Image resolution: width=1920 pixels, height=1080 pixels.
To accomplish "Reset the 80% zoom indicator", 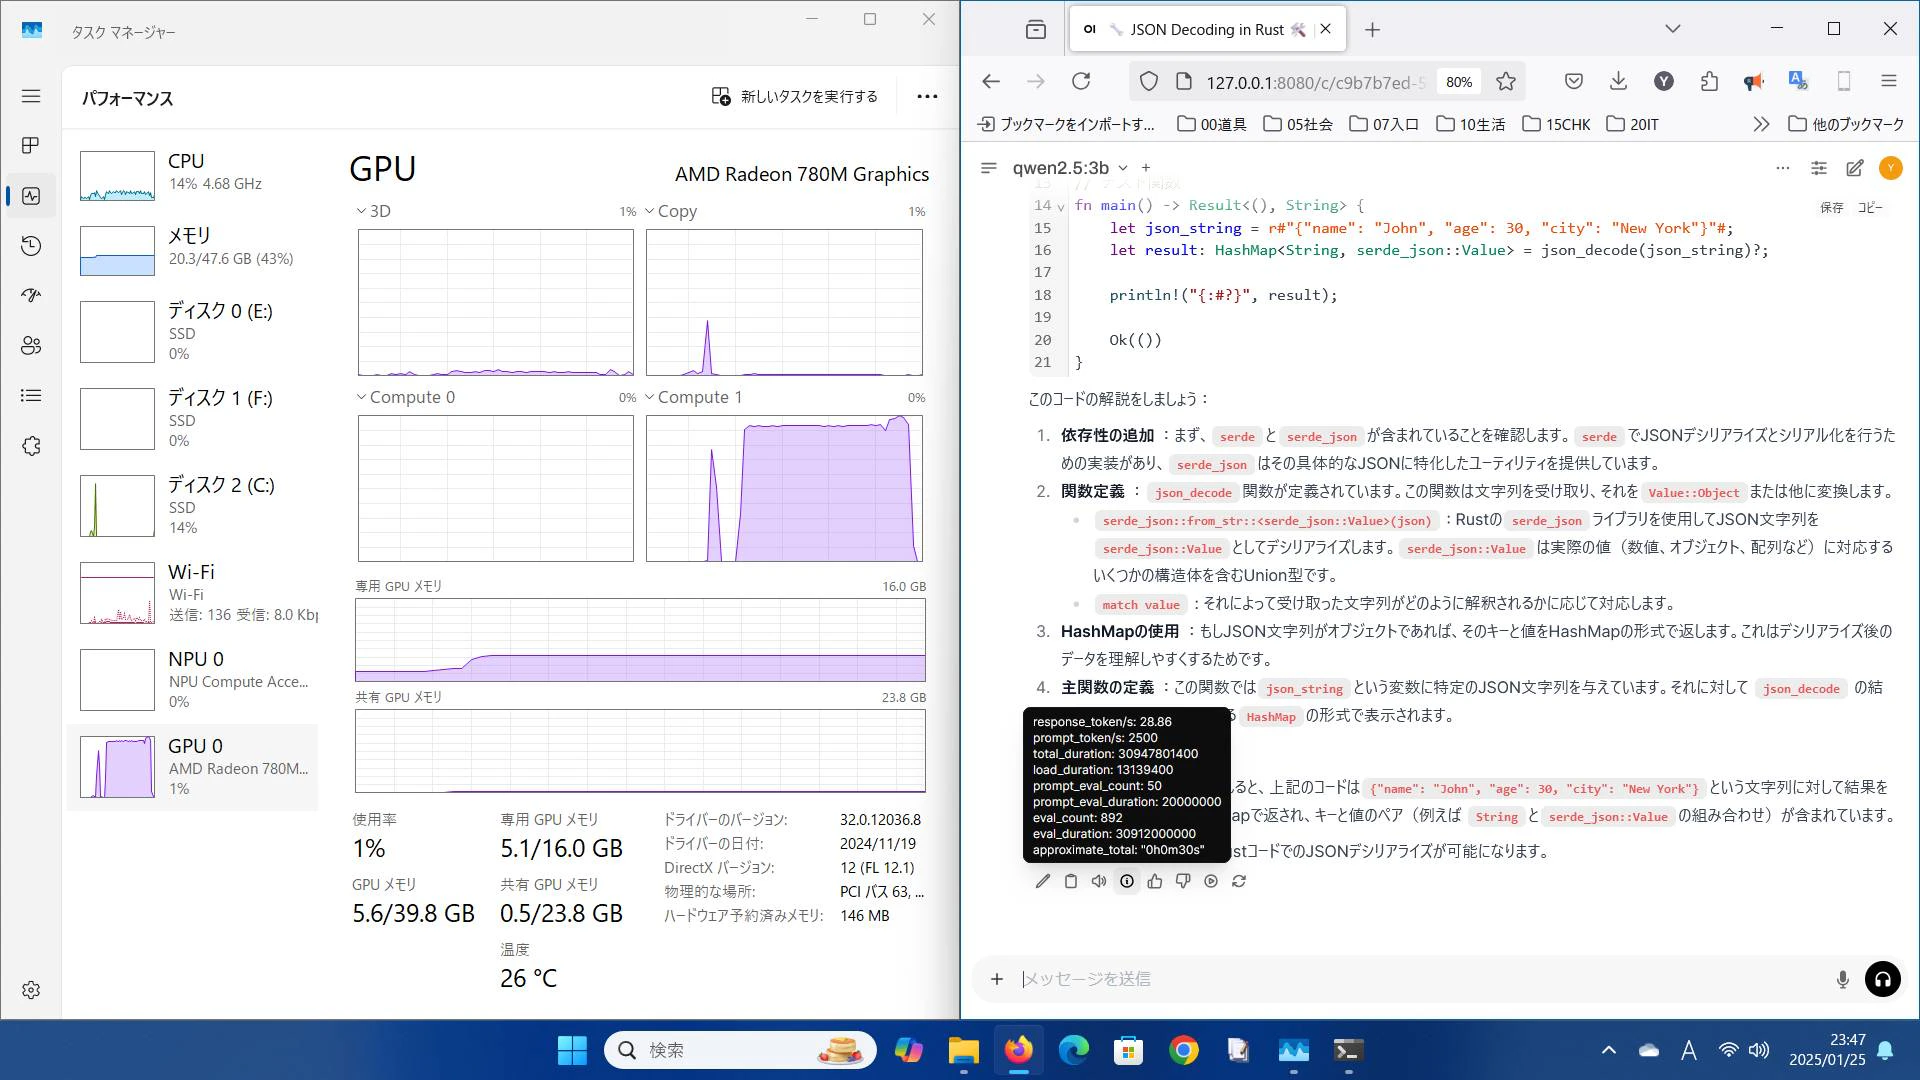I will pyautogui.click(x=1459, y=82).
